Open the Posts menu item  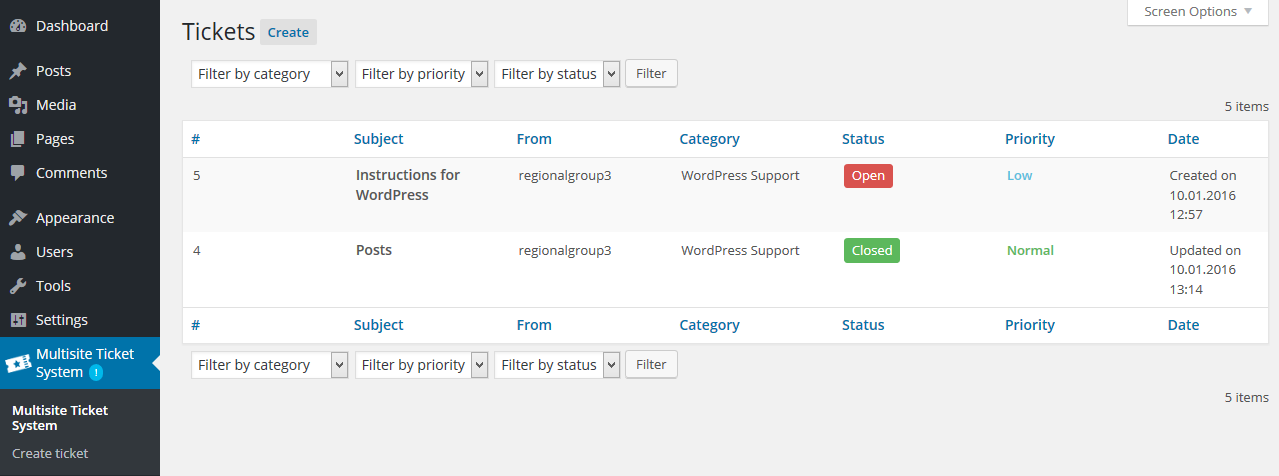(x=53, y=72)
